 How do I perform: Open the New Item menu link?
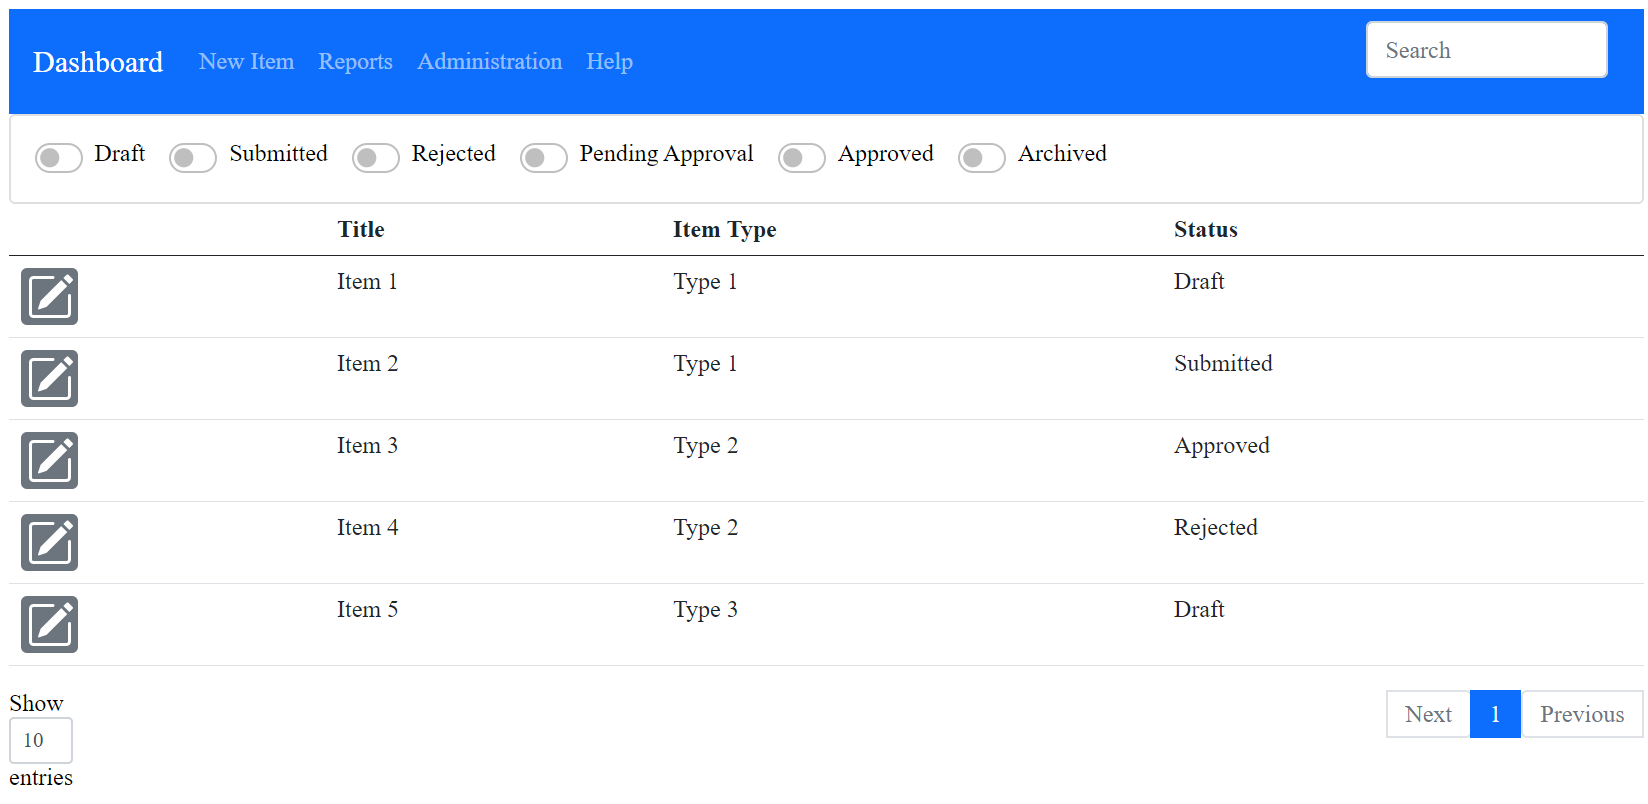pyautogui.click(x=246, y=61)
